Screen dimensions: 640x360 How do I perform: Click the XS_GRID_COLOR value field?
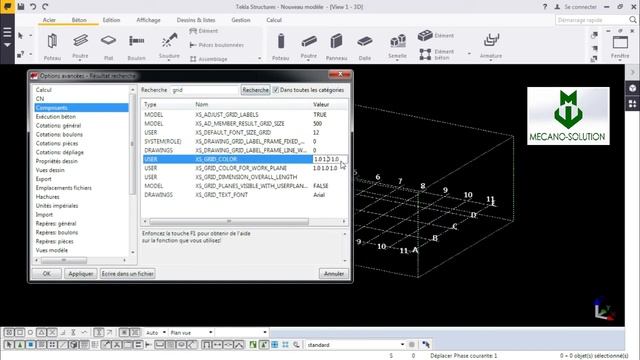pyautogui.click(x=330, y=159)
